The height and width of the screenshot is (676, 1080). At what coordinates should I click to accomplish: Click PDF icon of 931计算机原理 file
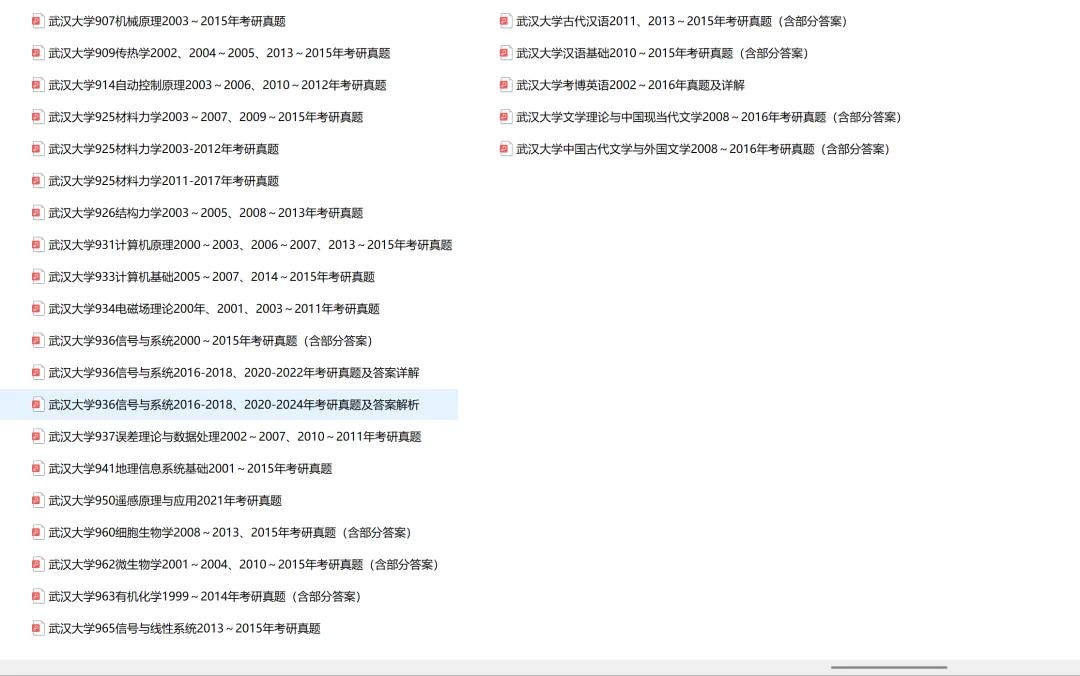[x=38, y=244]
